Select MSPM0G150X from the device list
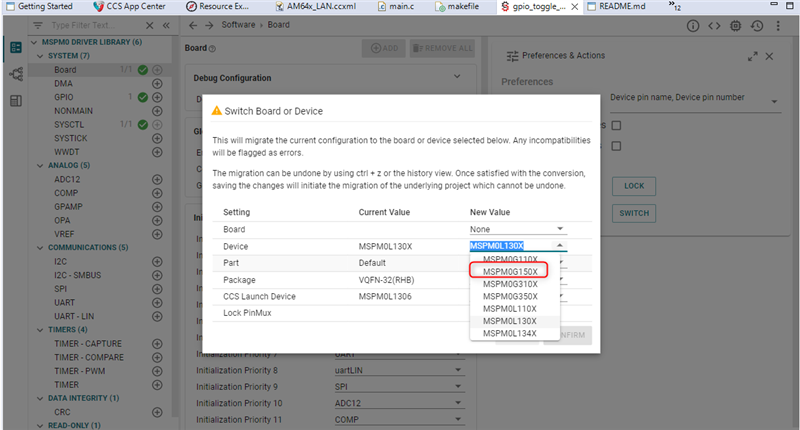Screen dimensions: 800x430 pos(510,271)
